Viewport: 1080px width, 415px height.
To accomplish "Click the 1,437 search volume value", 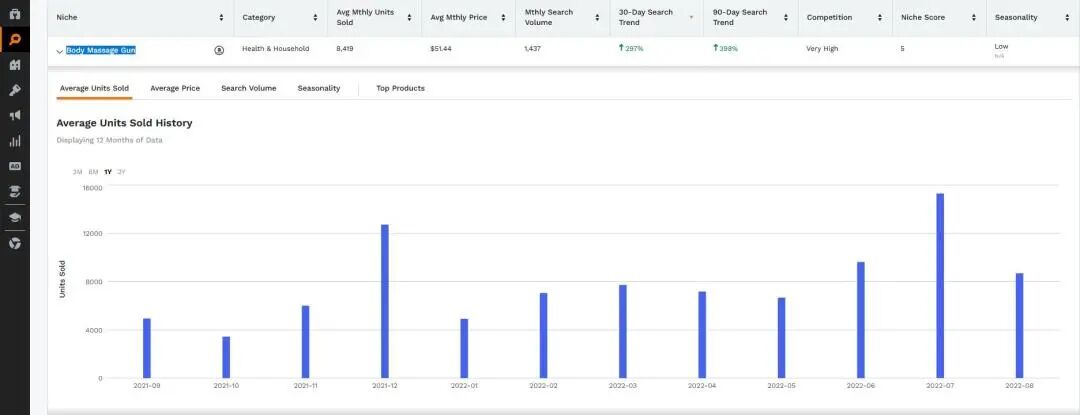I will pyautogui.click(x=532, y=49).
